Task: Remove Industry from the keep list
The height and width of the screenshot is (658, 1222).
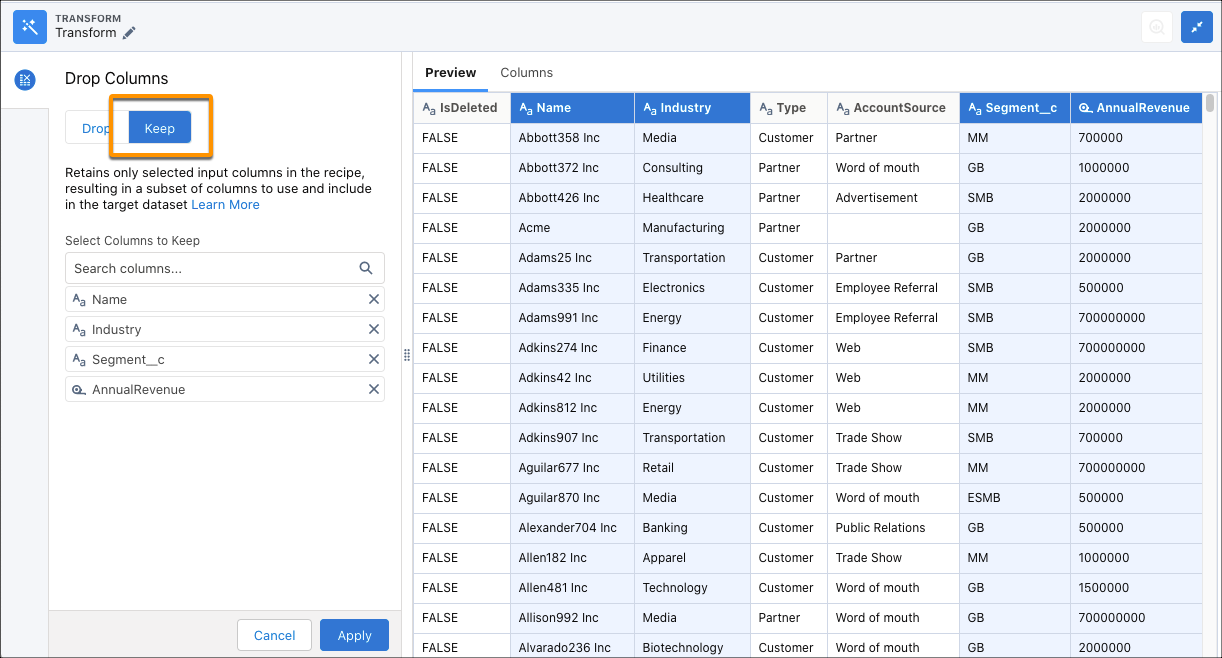Action: (374, 329)
